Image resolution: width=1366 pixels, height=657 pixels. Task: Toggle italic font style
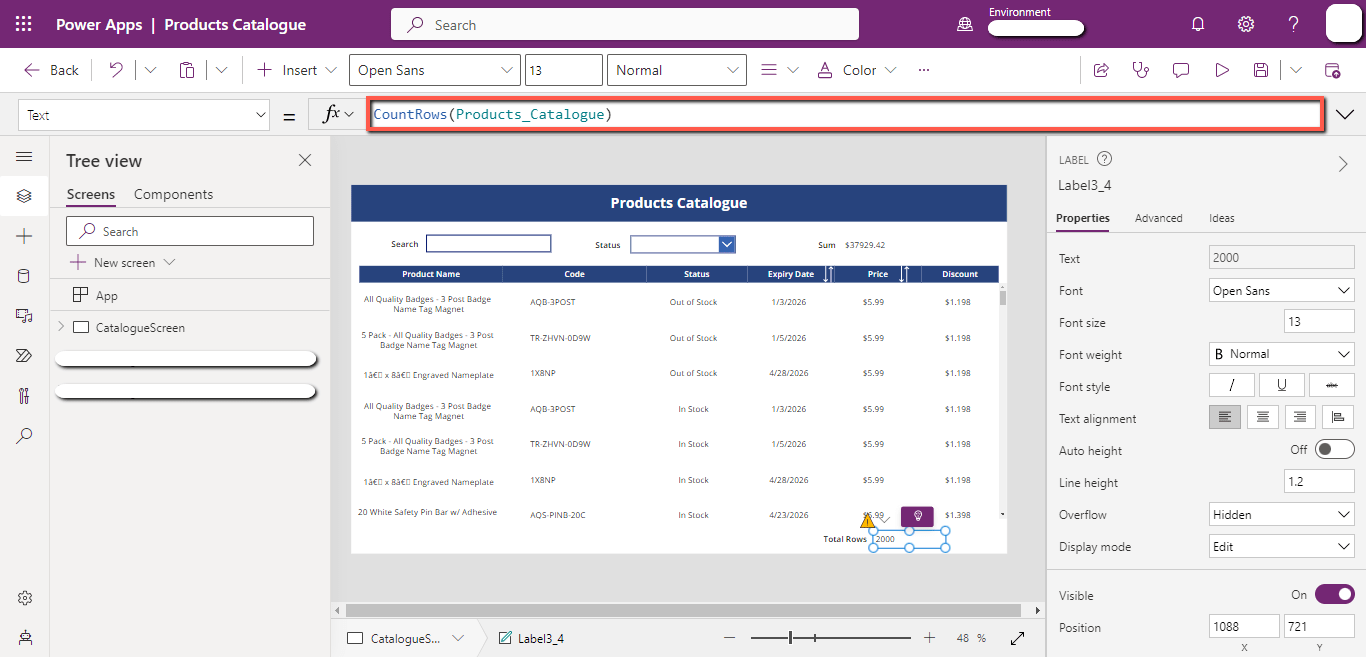coord(1232,385)
